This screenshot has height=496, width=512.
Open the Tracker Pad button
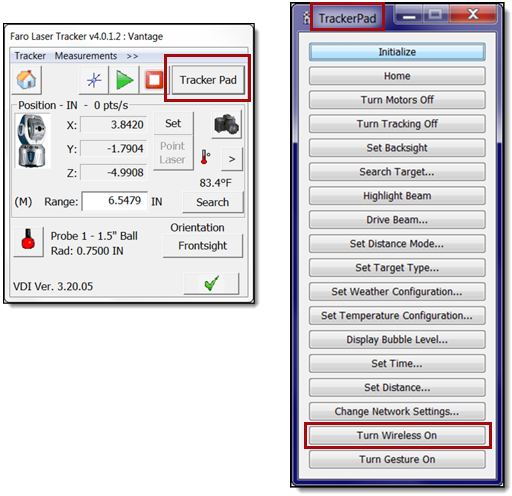tap(208, 80)
